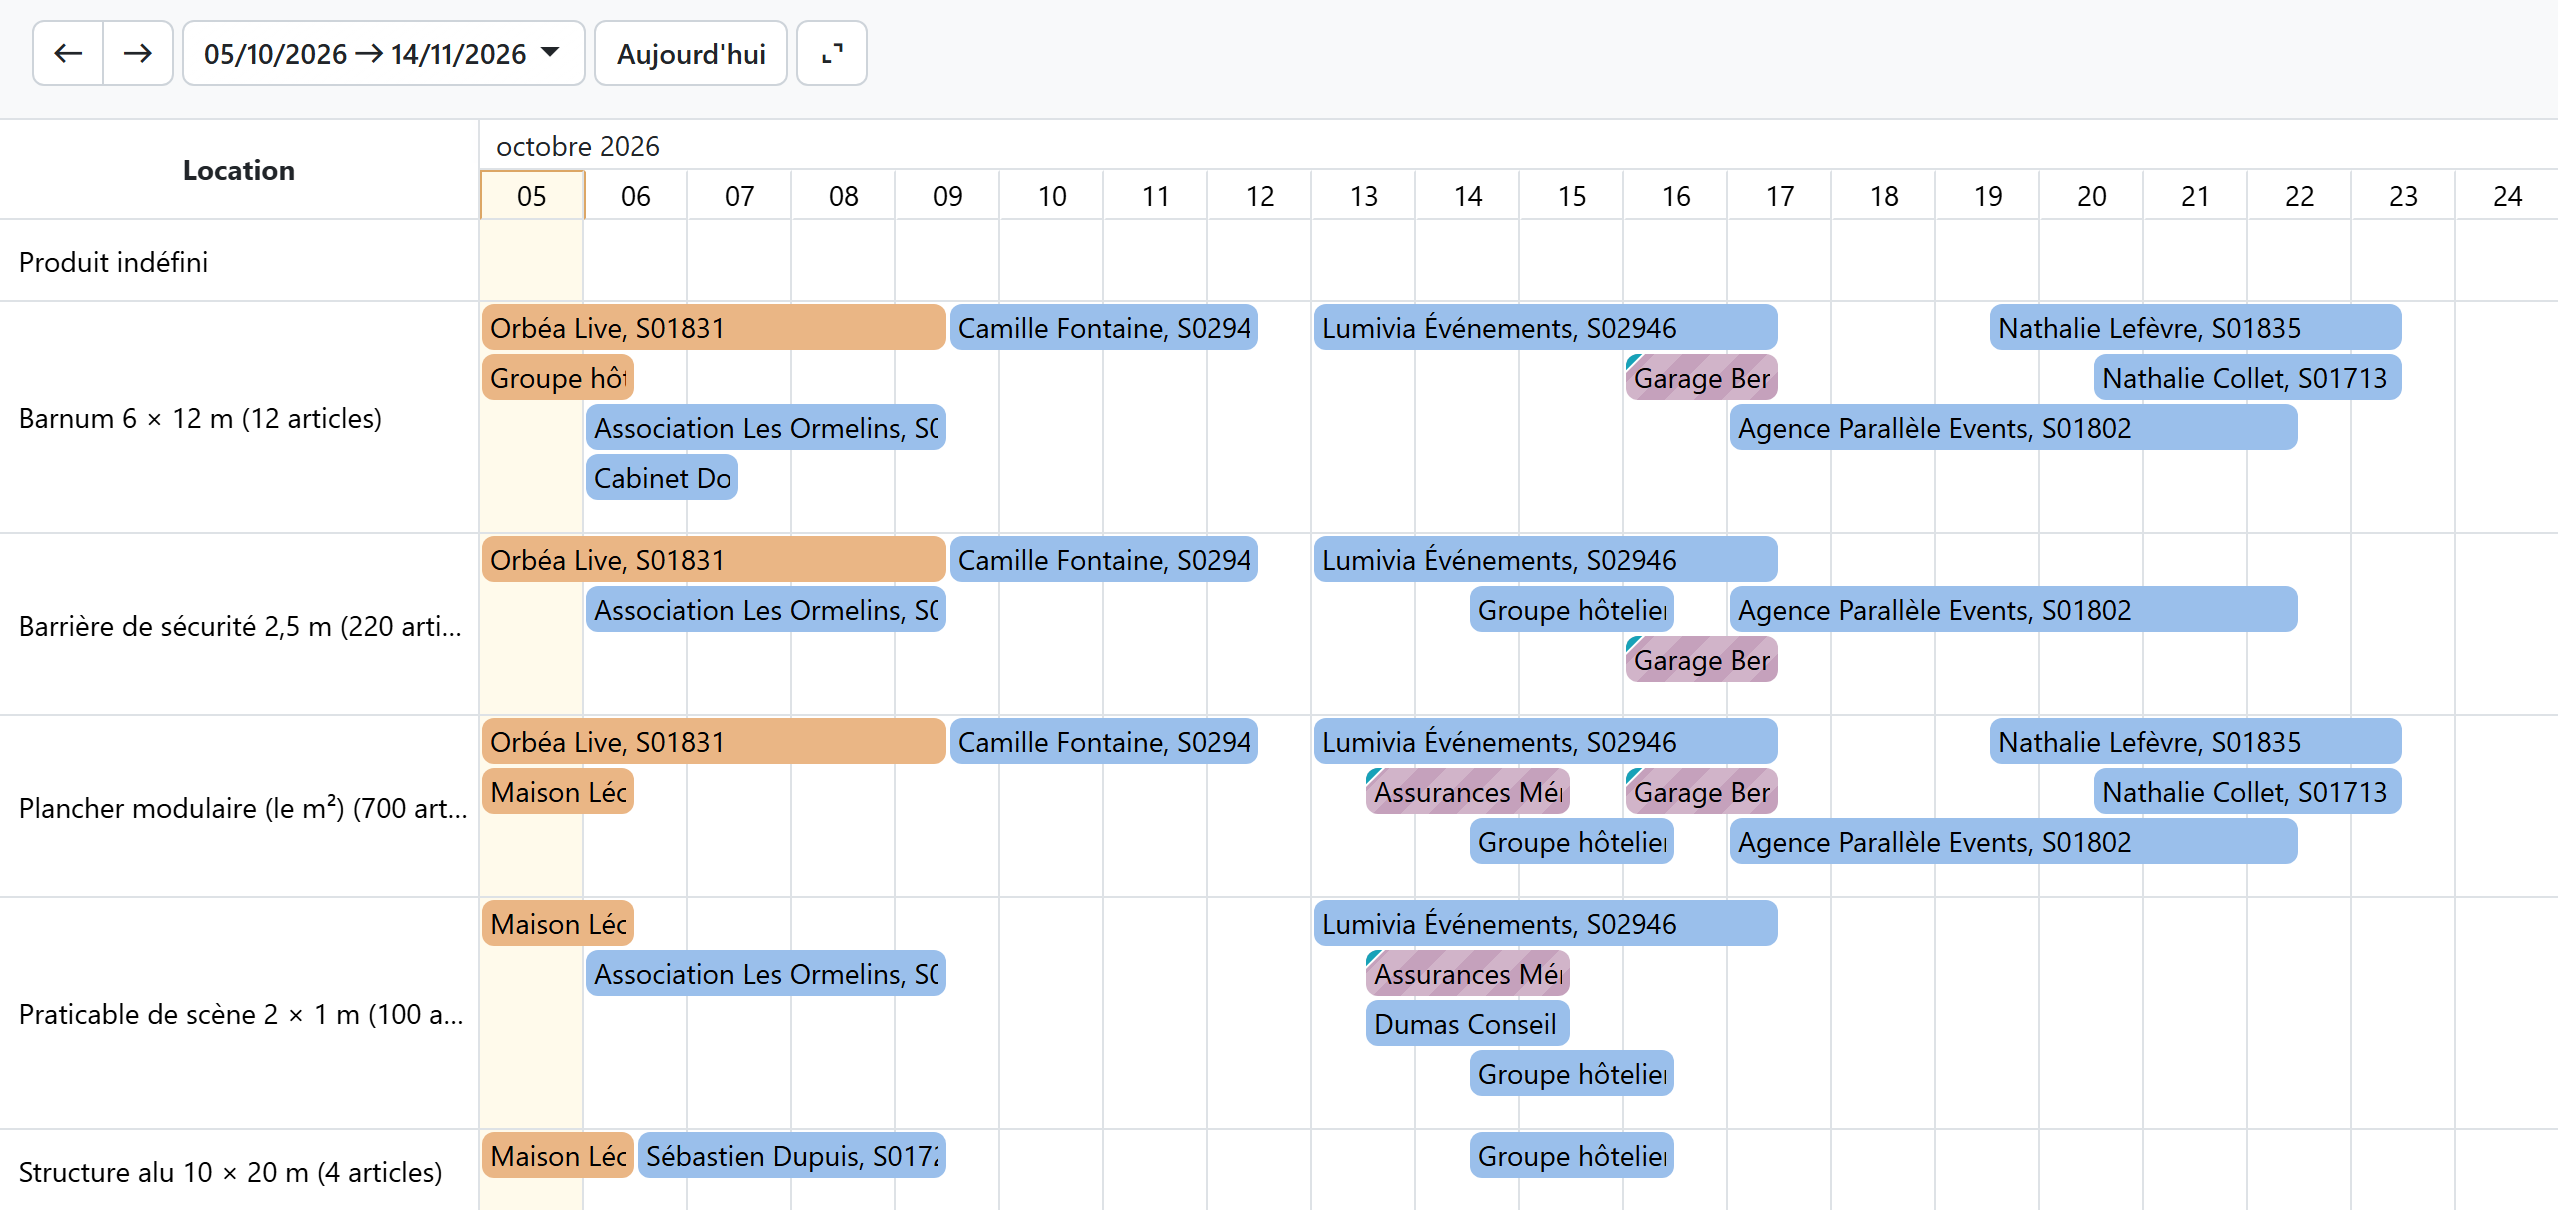Open Nathalie Lefèvre S01835 in Barnum row
The image size is (2558, 1210).
[x=2196, y=327]
